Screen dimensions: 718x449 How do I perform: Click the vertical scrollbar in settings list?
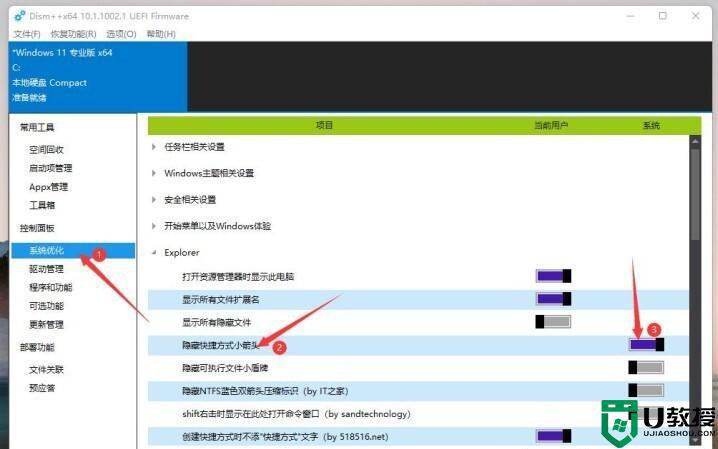click(x=695, y=190)
